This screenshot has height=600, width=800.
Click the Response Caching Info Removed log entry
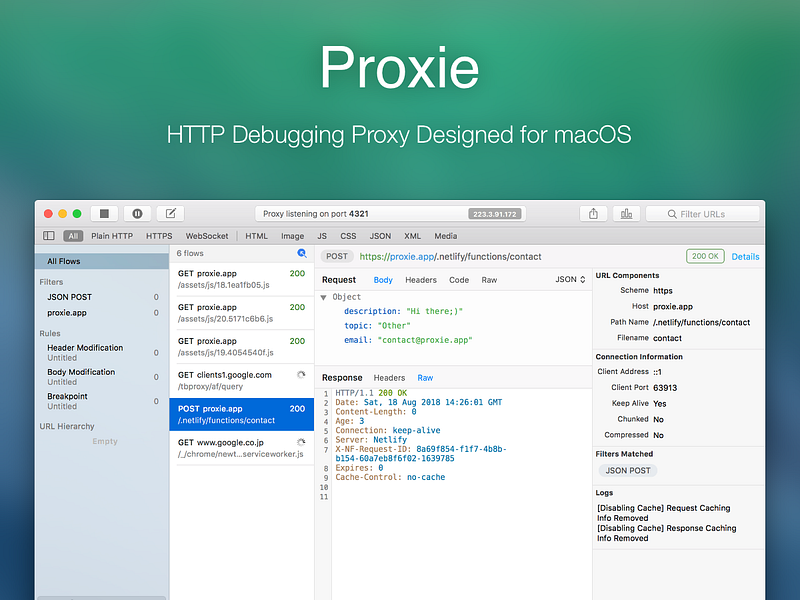pos(666,533)
